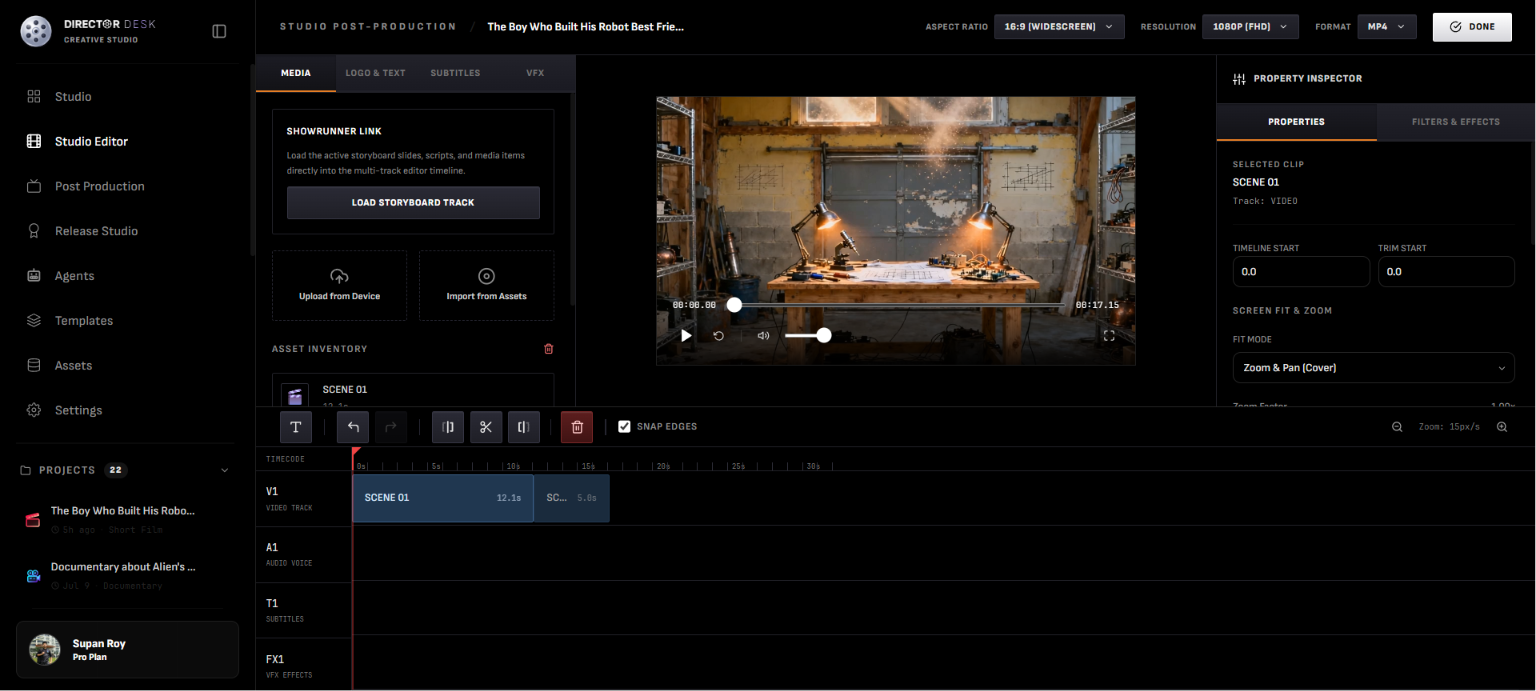The height and width of the screenshot is (691, 1536).
Task: Click the Trim Start input field
Action: 1446,272
